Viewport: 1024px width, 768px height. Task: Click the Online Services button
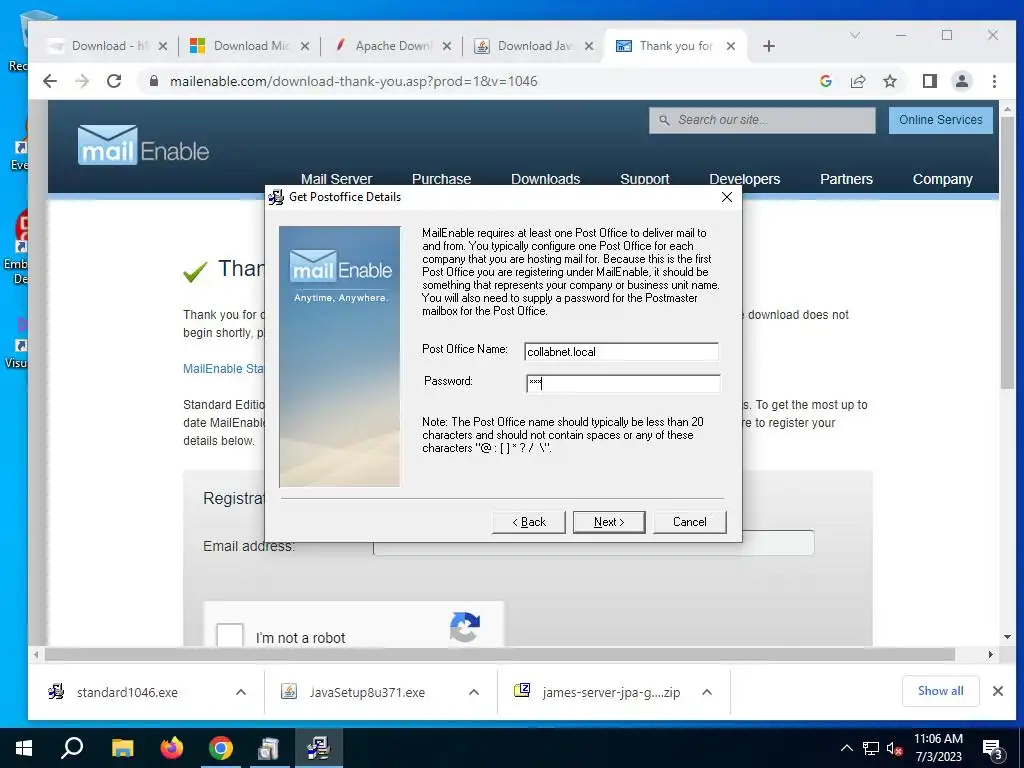click(940, 120)
